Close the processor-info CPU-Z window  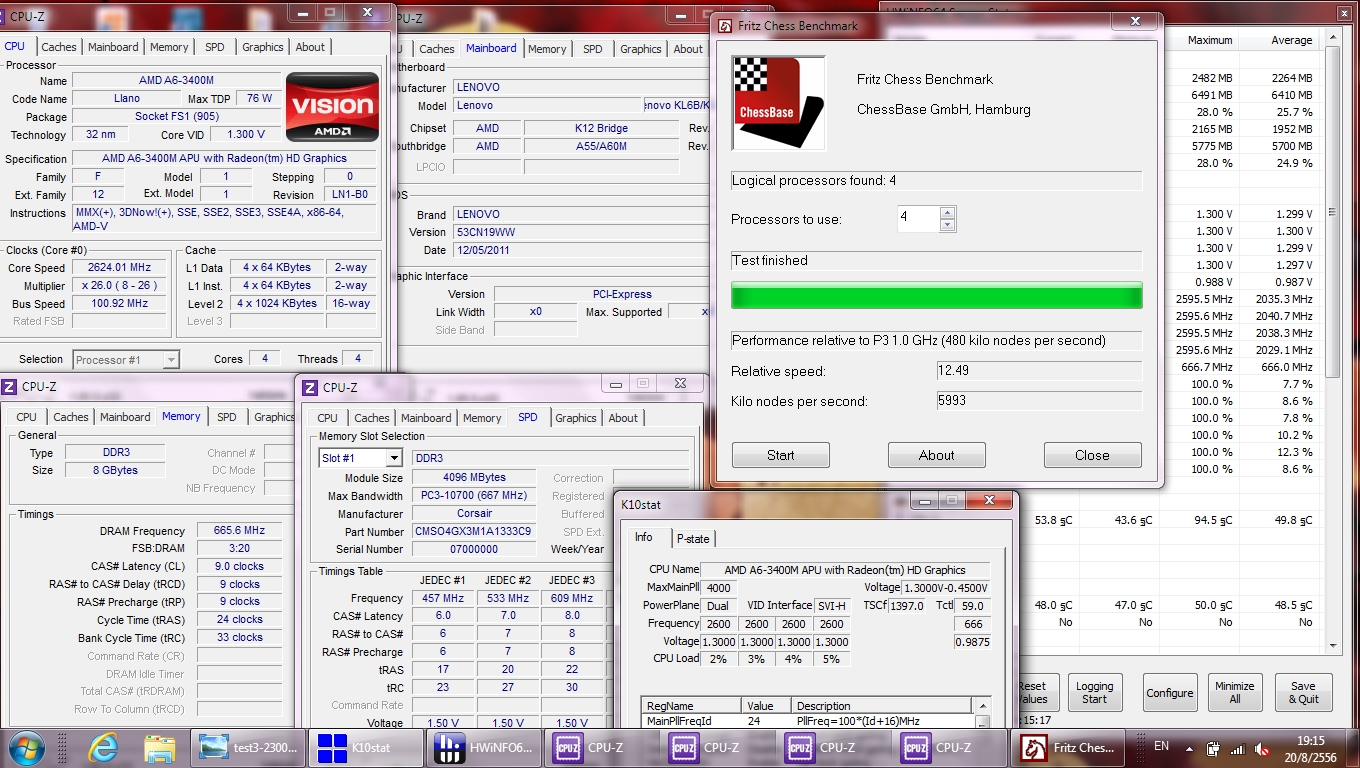click(369, 13)
